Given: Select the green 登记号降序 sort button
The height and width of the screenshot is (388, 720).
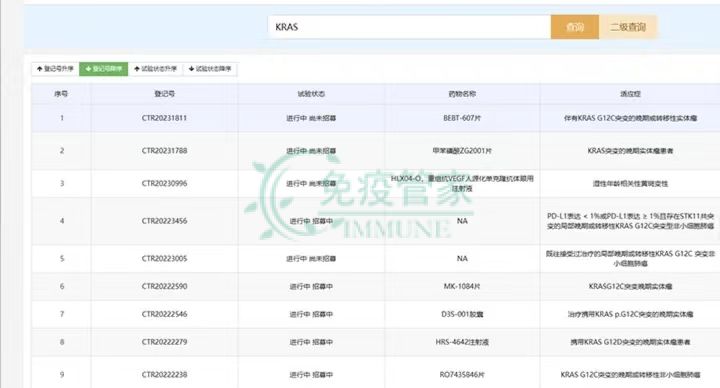Looking at the screenshot, I should 104,69.
